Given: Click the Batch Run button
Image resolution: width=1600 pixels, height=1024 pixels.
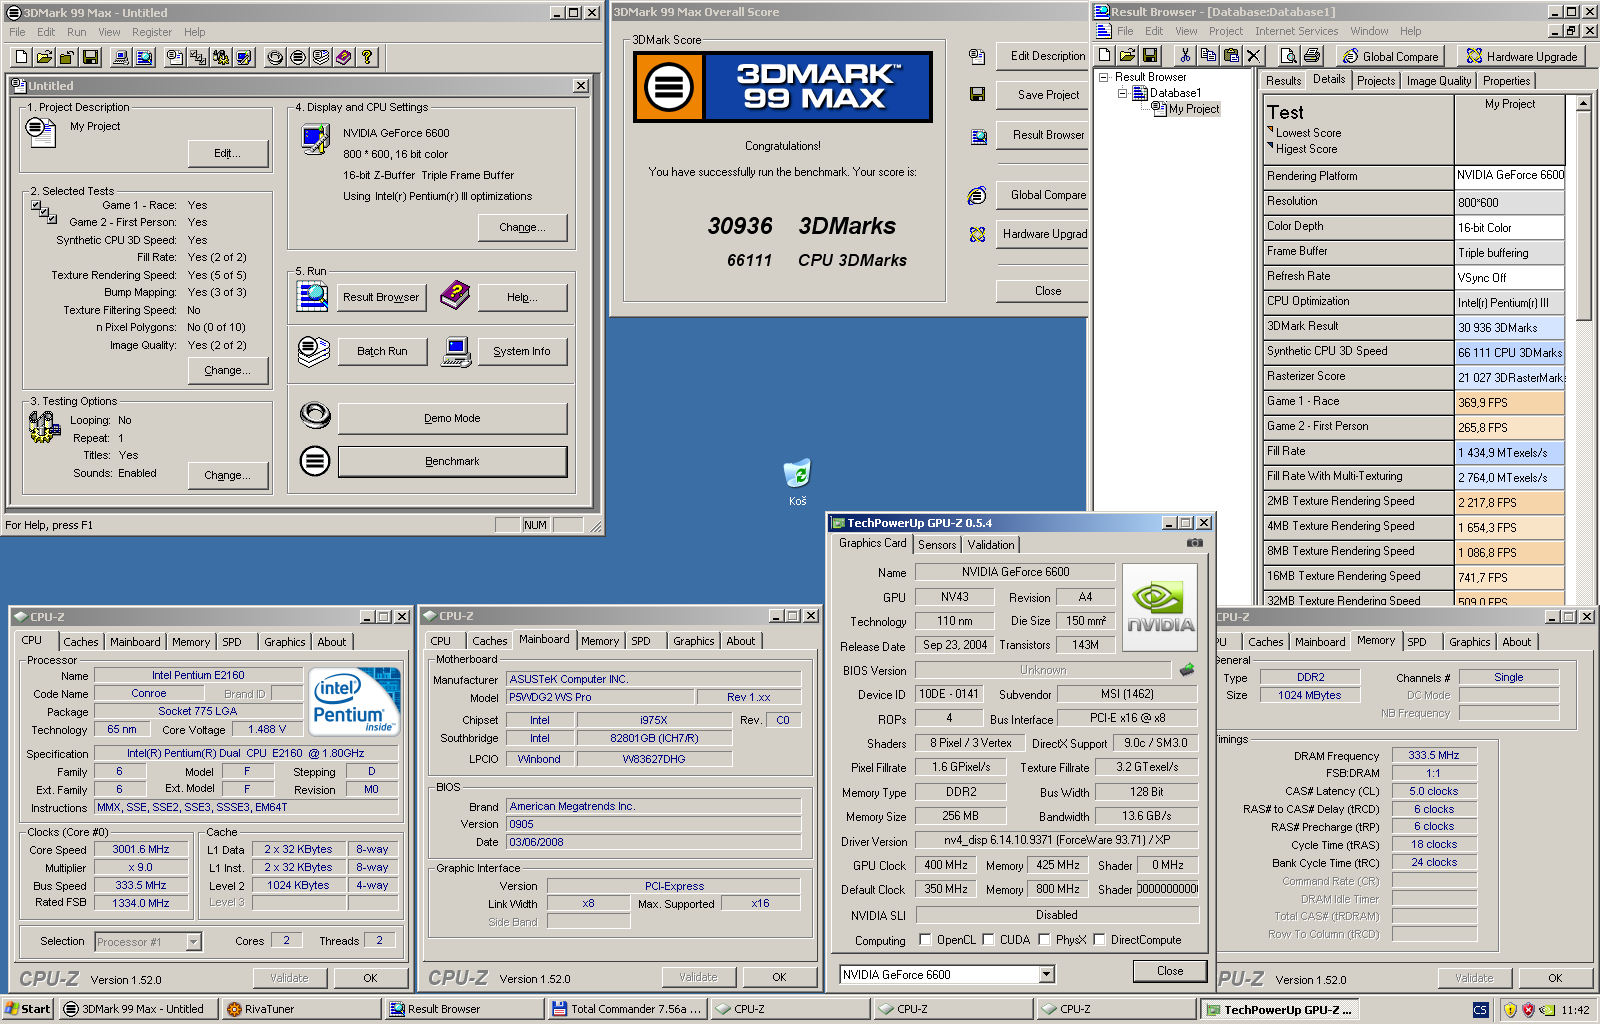Looking at the screenshot, I should pyautogui.click(x=382, y=351).
